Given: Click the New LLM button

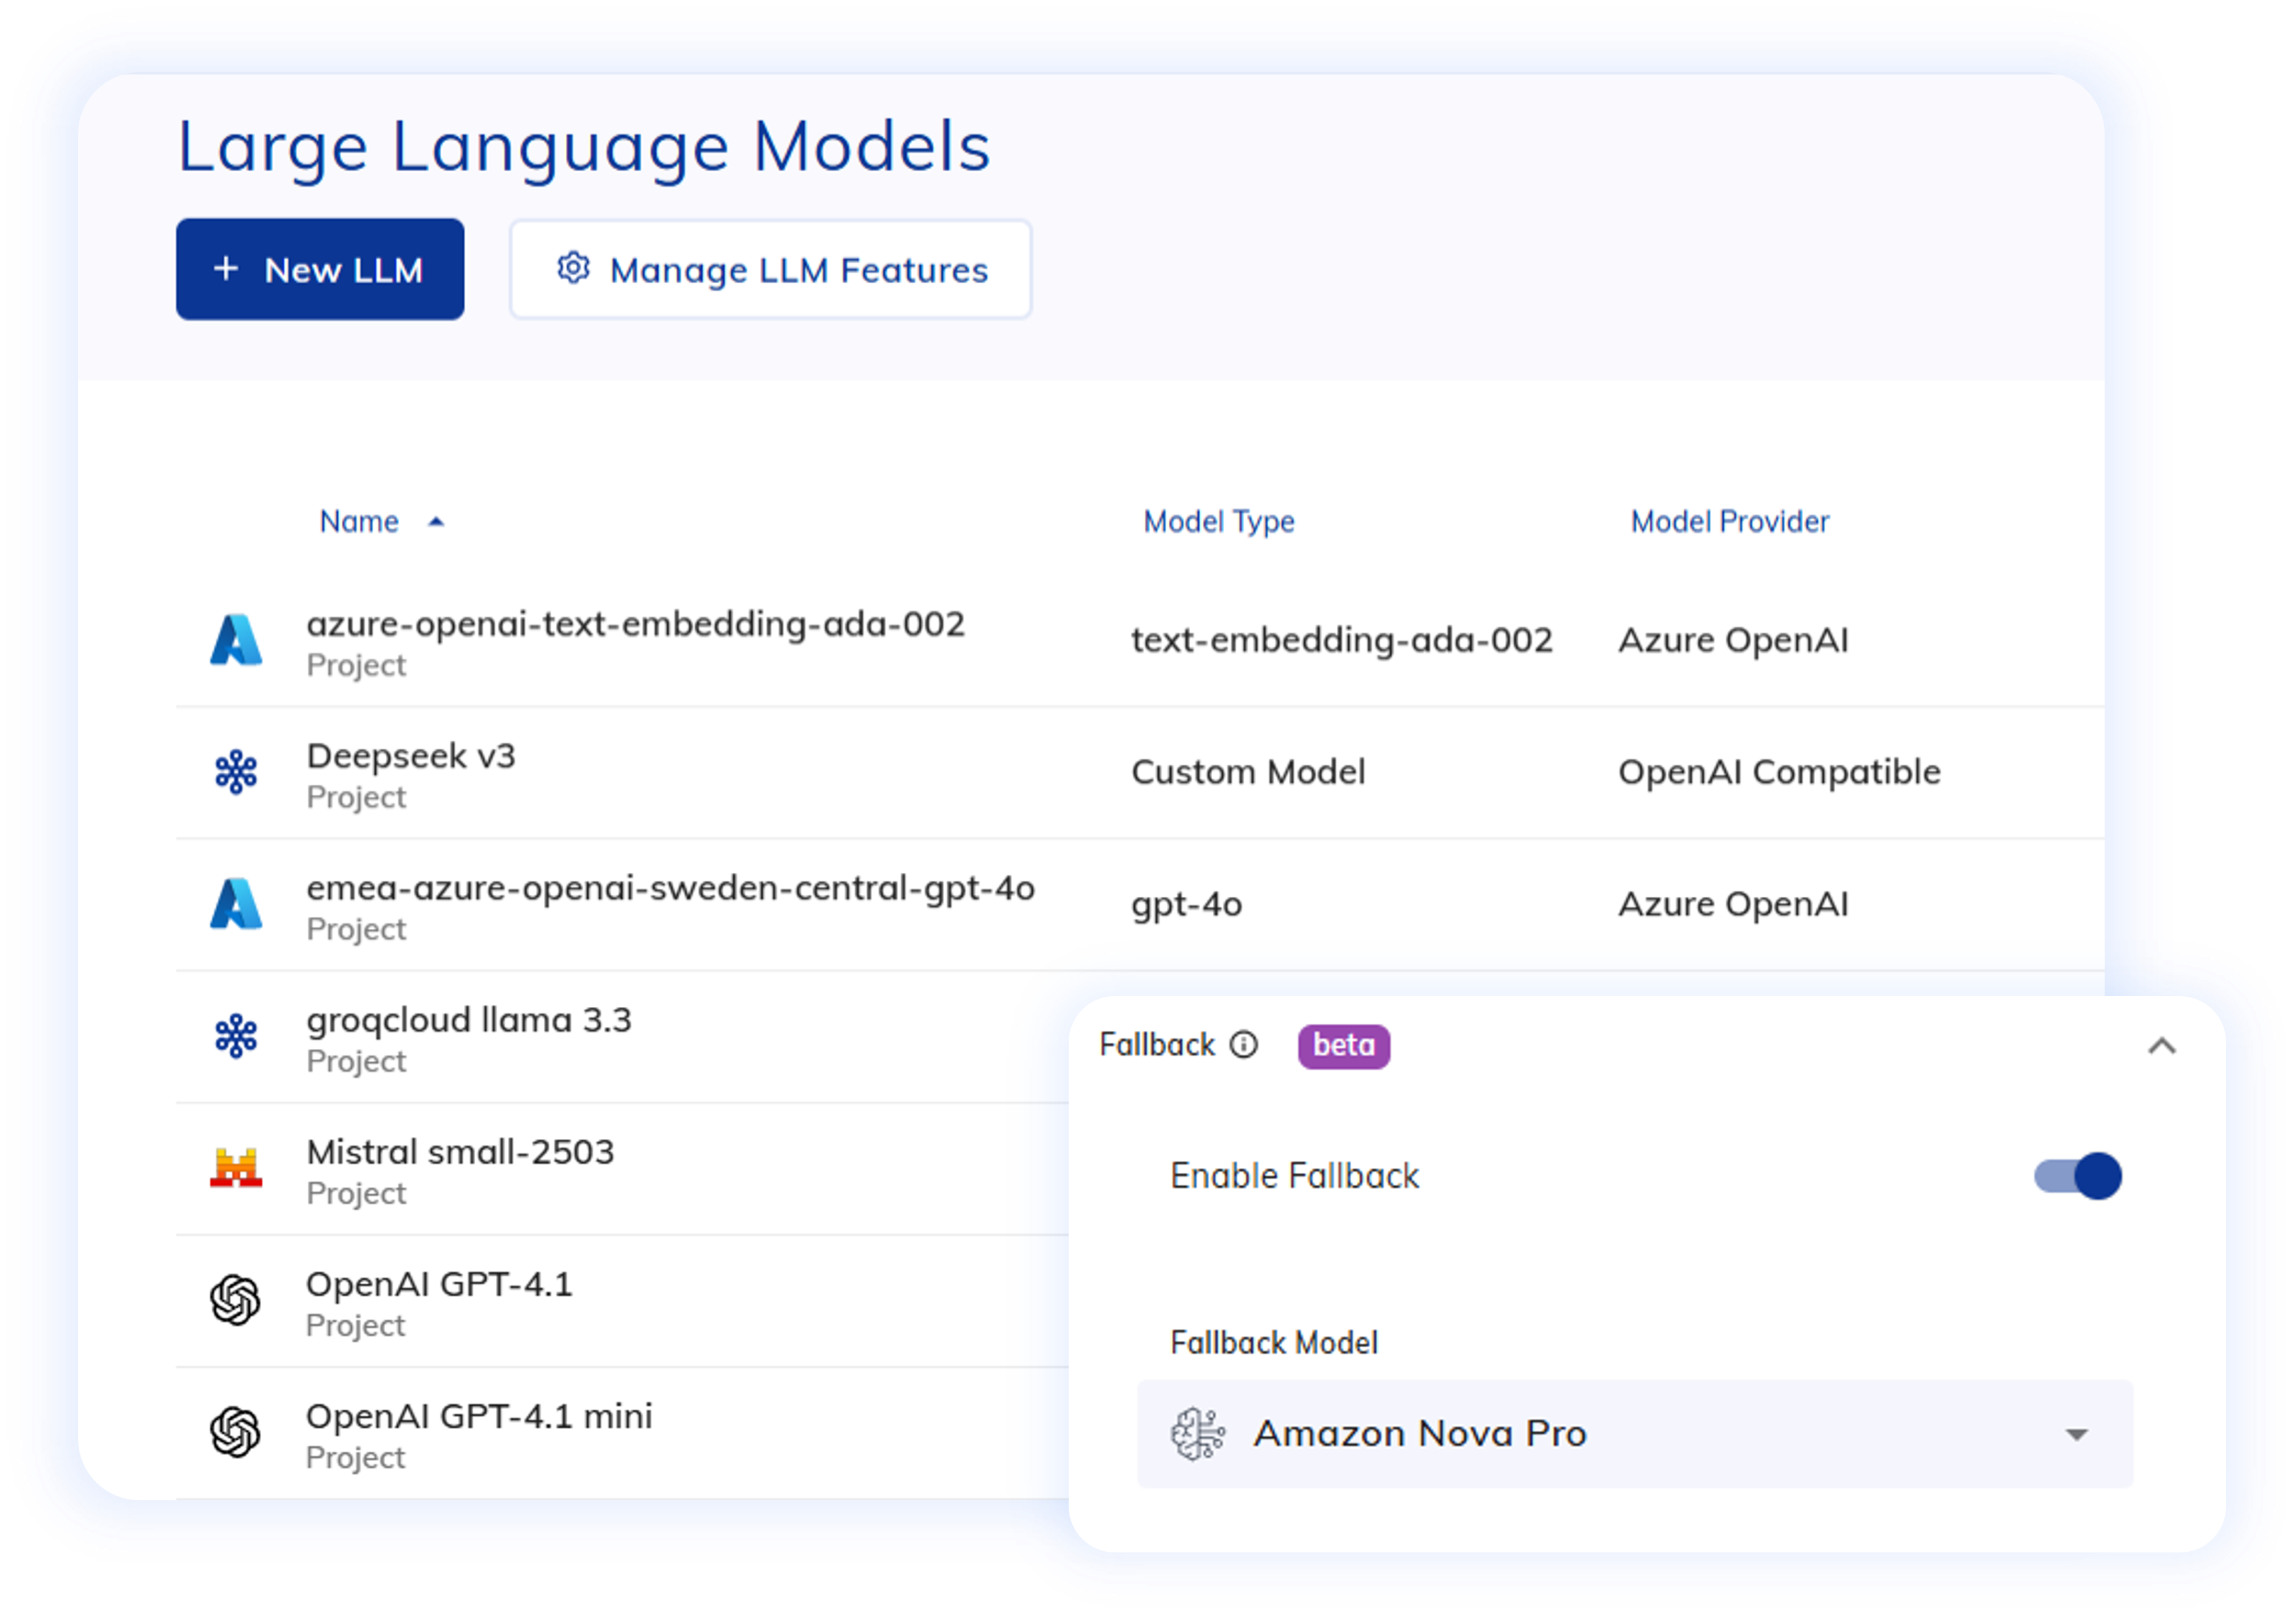Looking at the screenshot, I should [x=320, y=270].
